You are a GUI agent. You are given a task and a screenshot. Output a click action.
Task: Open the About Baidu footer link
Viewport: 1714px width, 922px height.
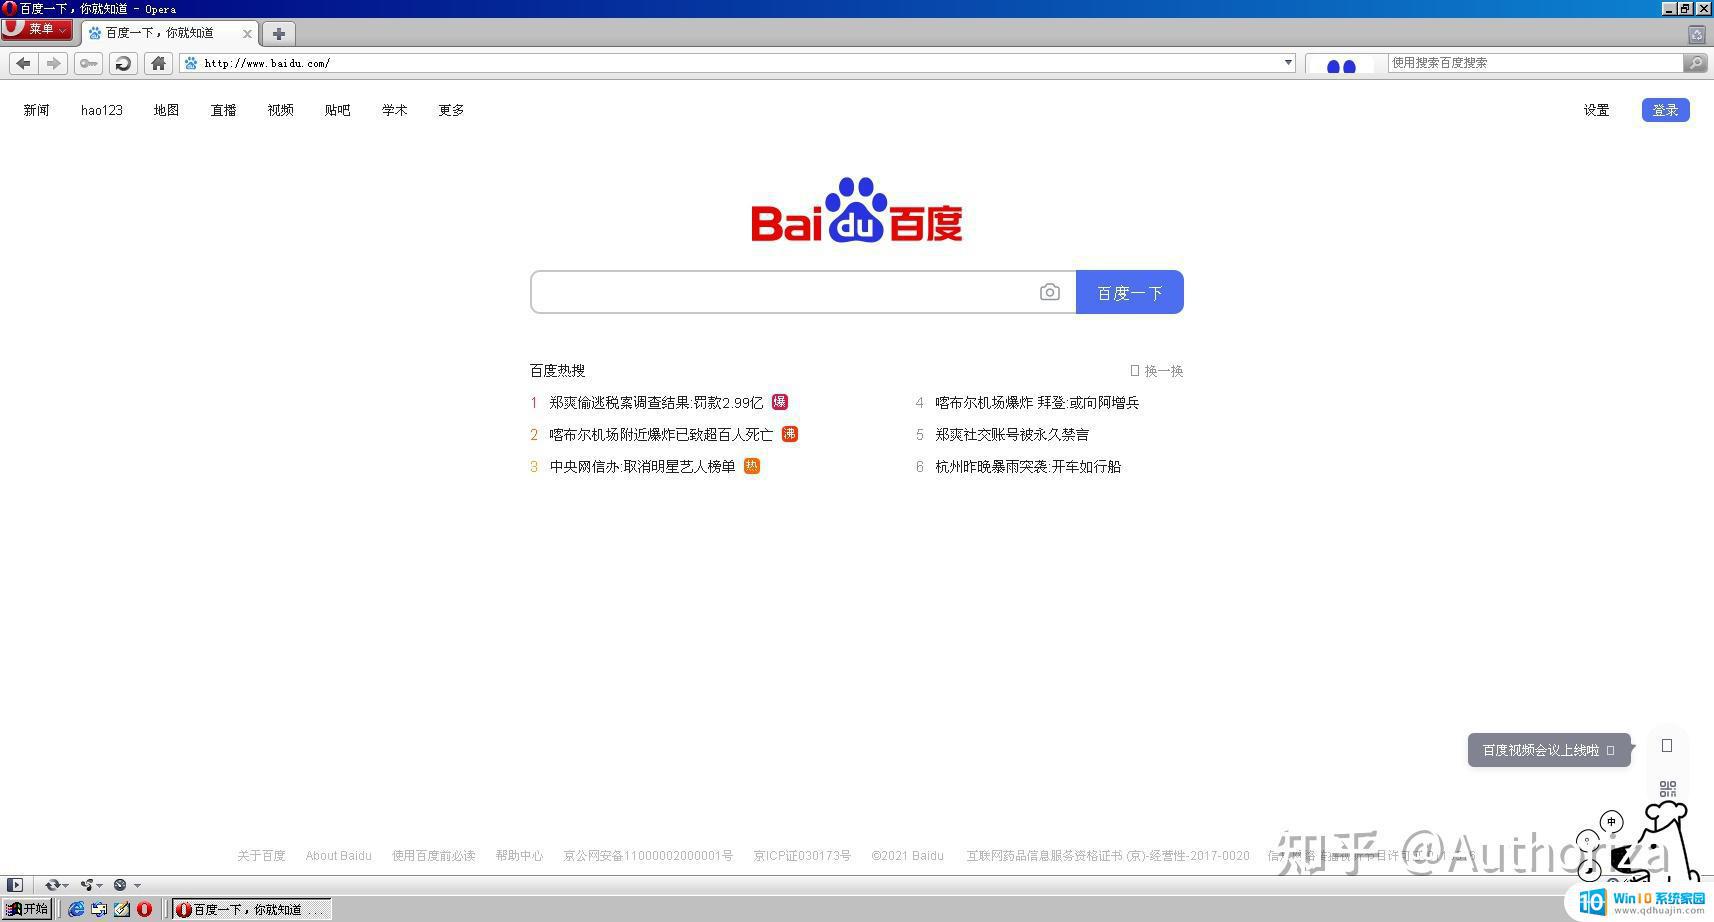[338, 856]
